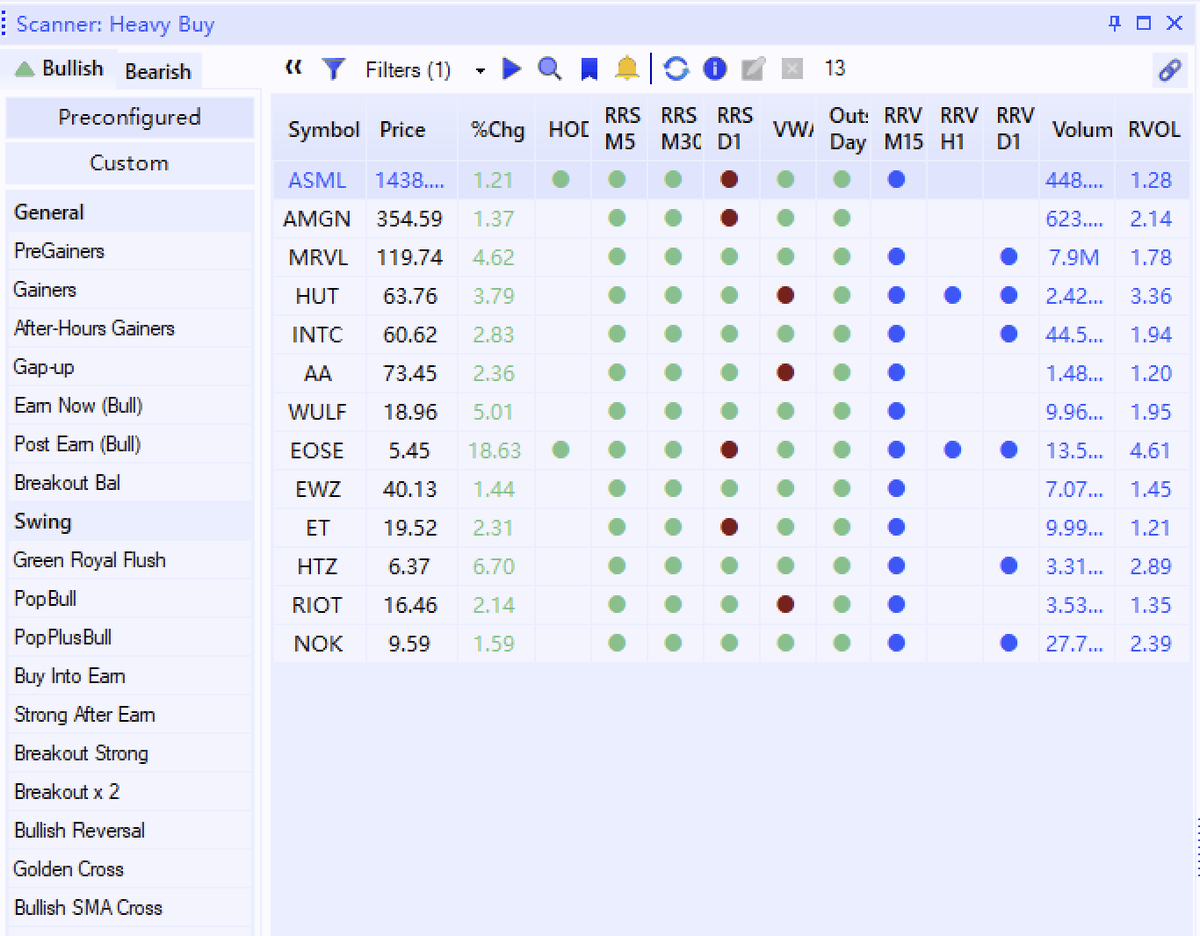Switch to the Bullish tab
The image size is (1200, 936).
pyautogui.click(x=60, y=69)
